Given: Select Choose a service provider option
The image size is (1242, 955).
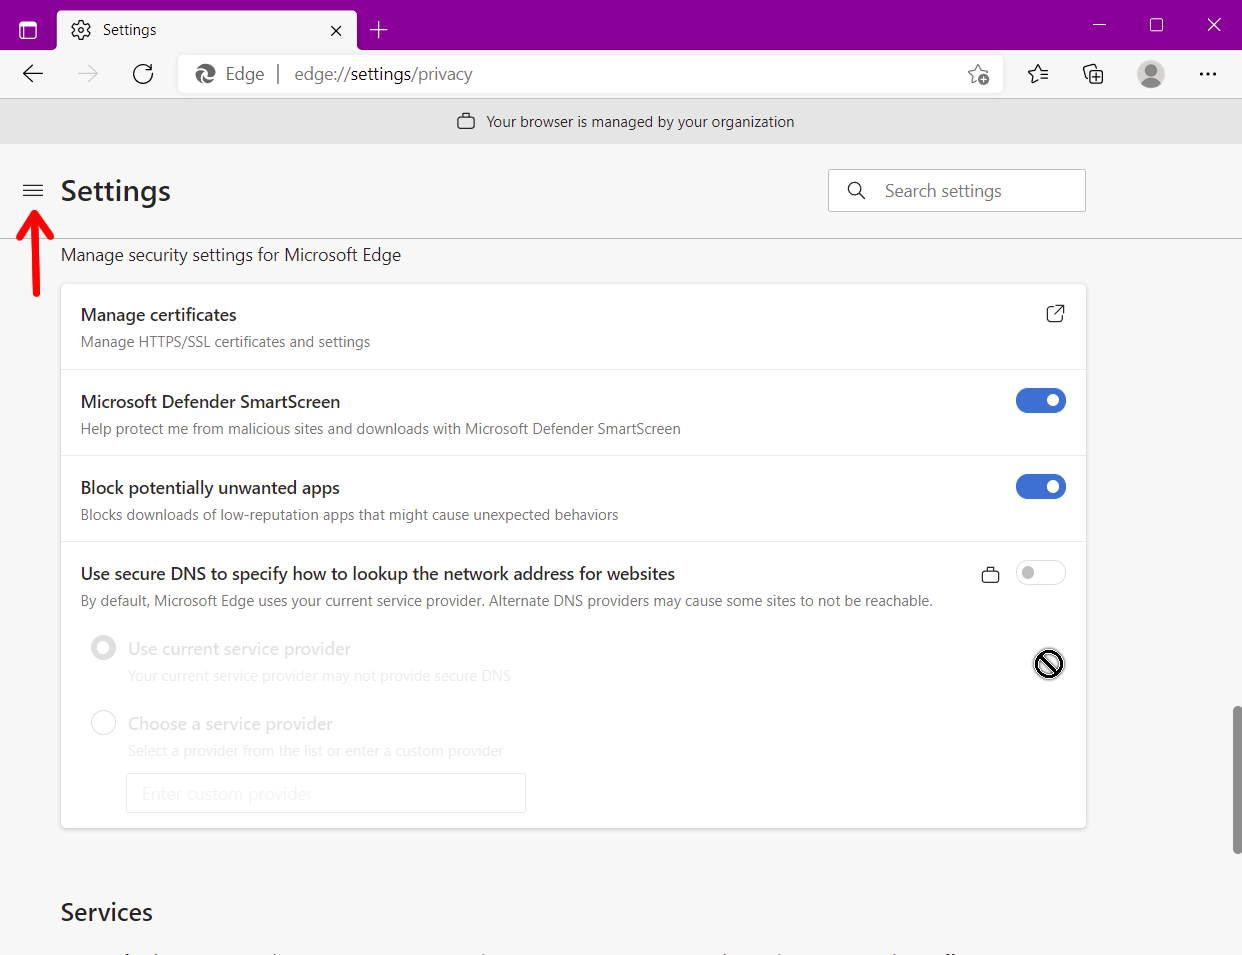Looking at the screenshot, I should 103,723.
